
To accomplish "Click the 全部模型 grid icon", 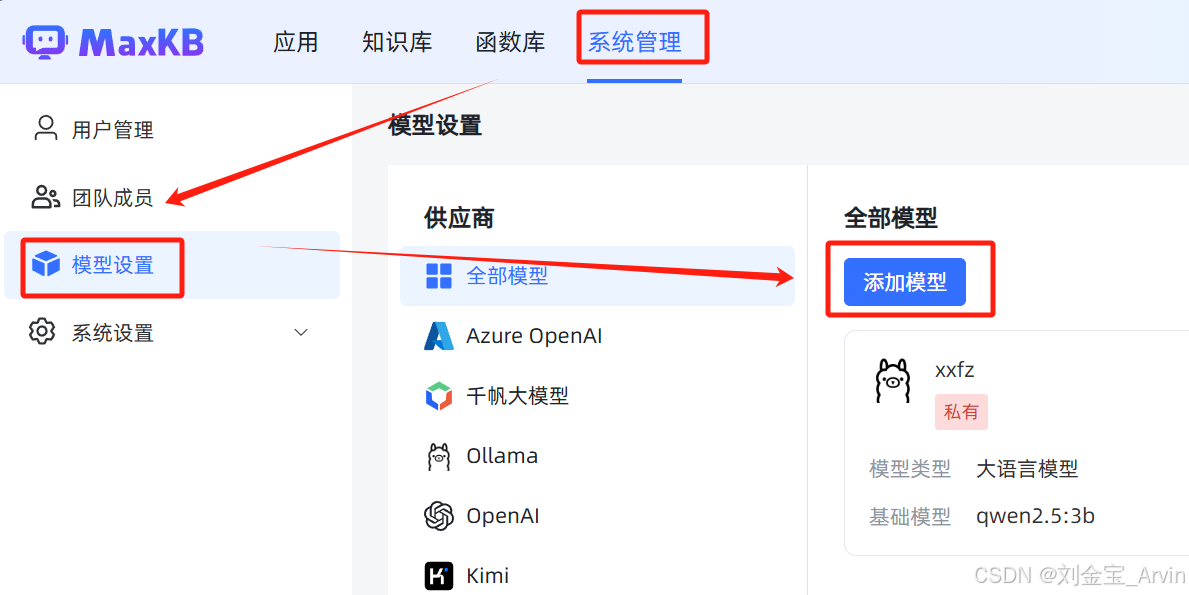I will (x=439, y=276).
